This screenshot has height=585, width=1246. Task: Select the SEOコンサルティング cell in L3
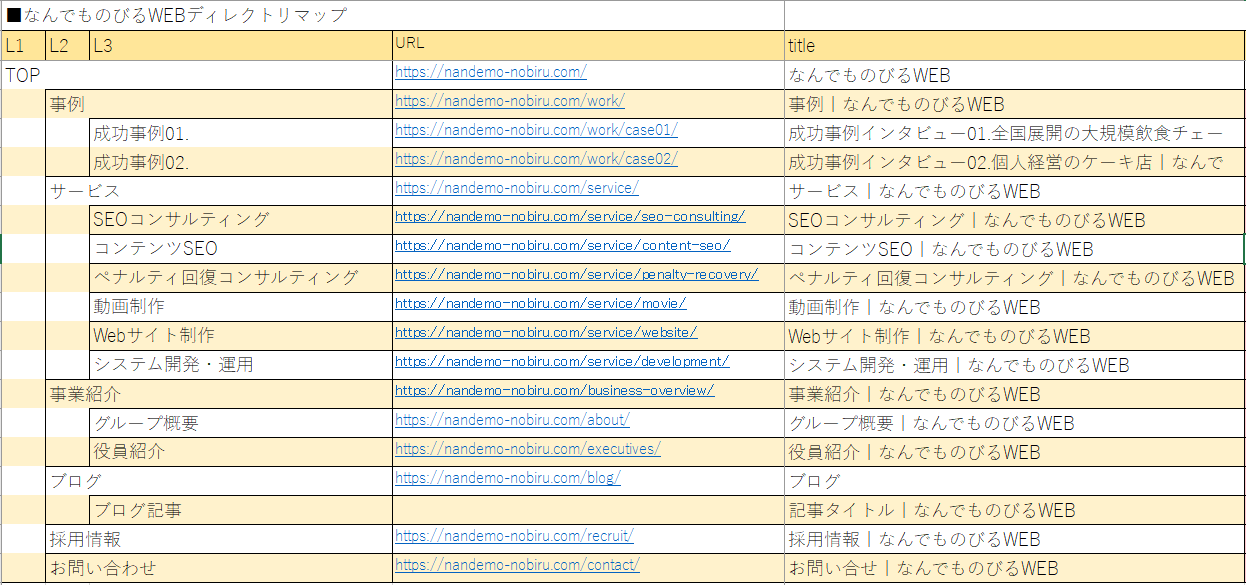click(241, 220)
